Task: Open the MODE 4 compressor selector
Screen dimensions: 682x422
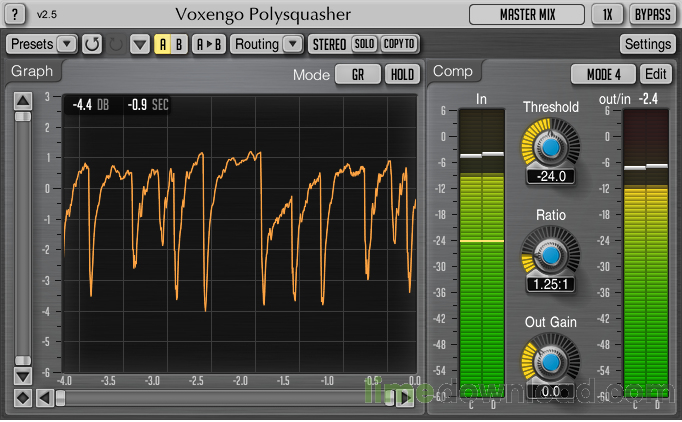Action: [603, 74]
